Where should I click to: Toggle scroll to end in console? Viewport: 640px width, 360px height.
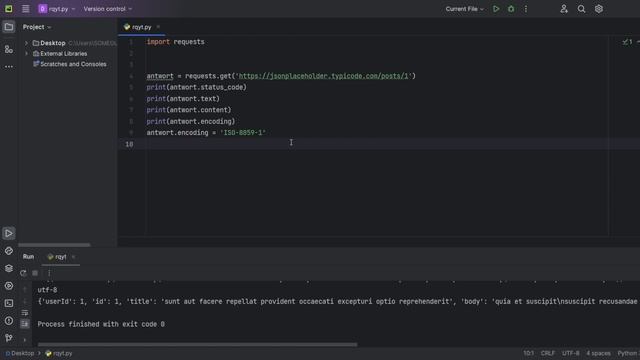point(25,324)
